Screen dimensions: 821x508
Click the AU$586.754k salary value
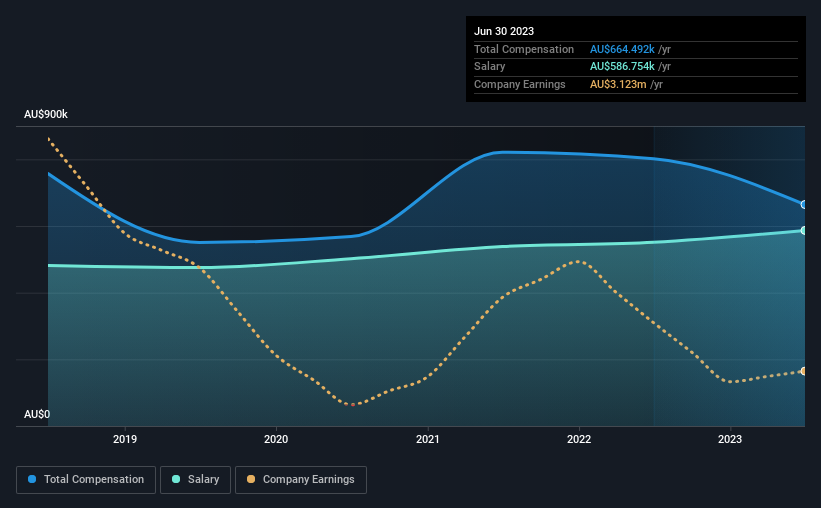coord(622,67)
